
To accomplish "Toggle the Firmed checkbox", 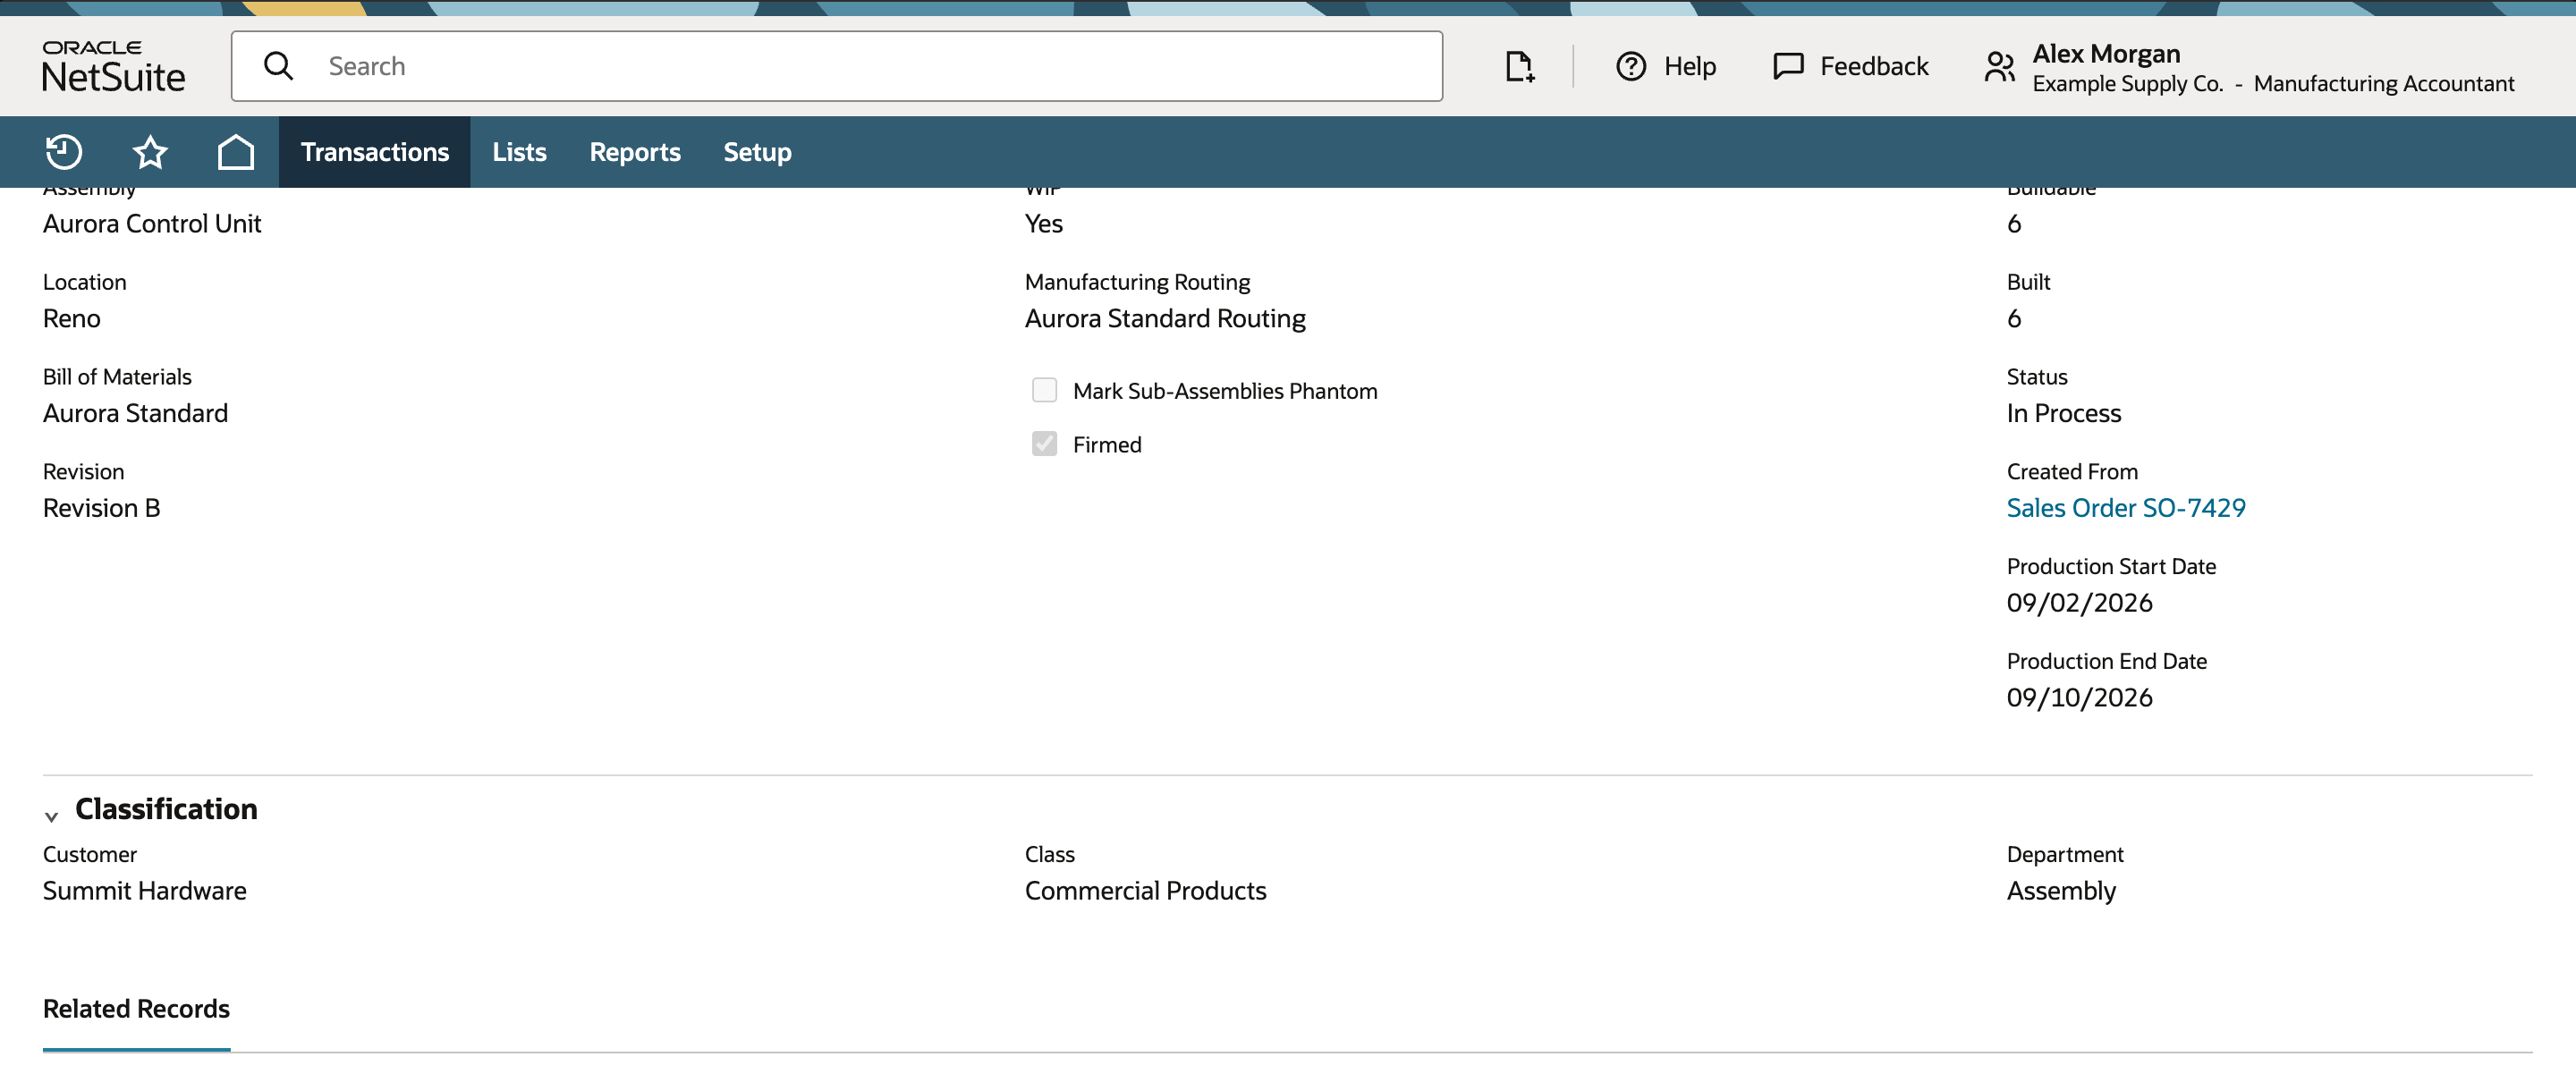I will [1044, 444].
